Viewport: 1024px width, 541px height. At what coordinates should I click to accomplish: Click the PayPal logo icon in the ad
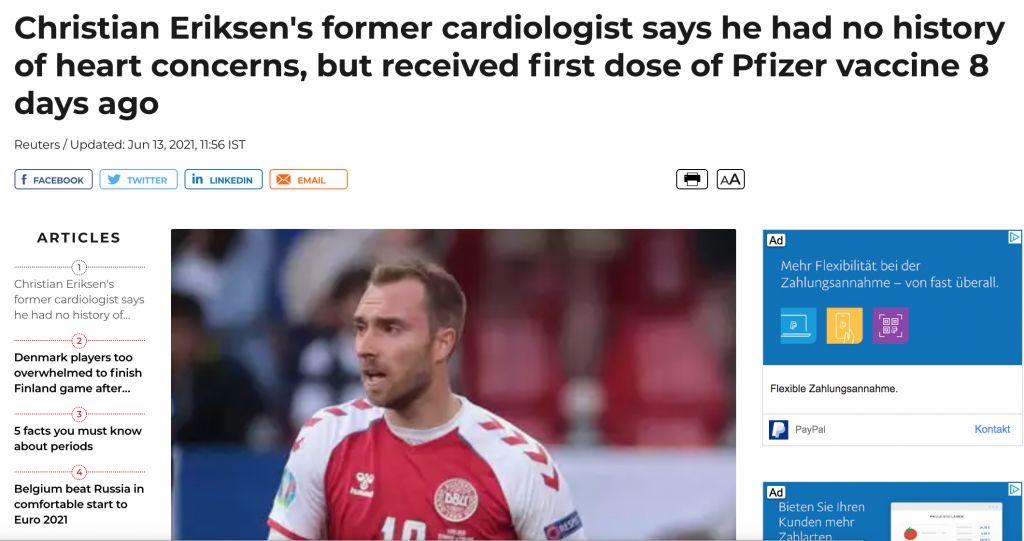click(779, 429)
